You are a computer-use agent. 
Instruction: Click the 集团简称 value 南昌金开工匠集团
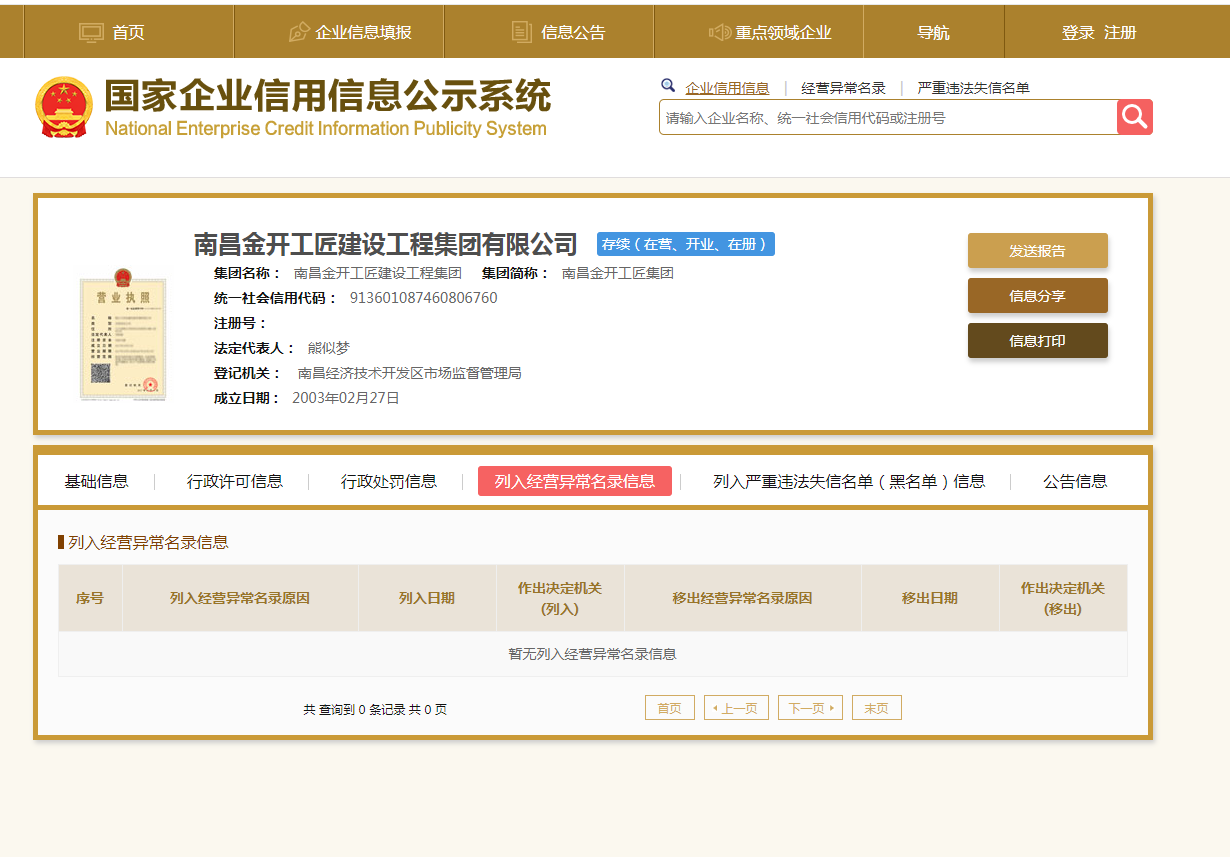coord(618,273)
